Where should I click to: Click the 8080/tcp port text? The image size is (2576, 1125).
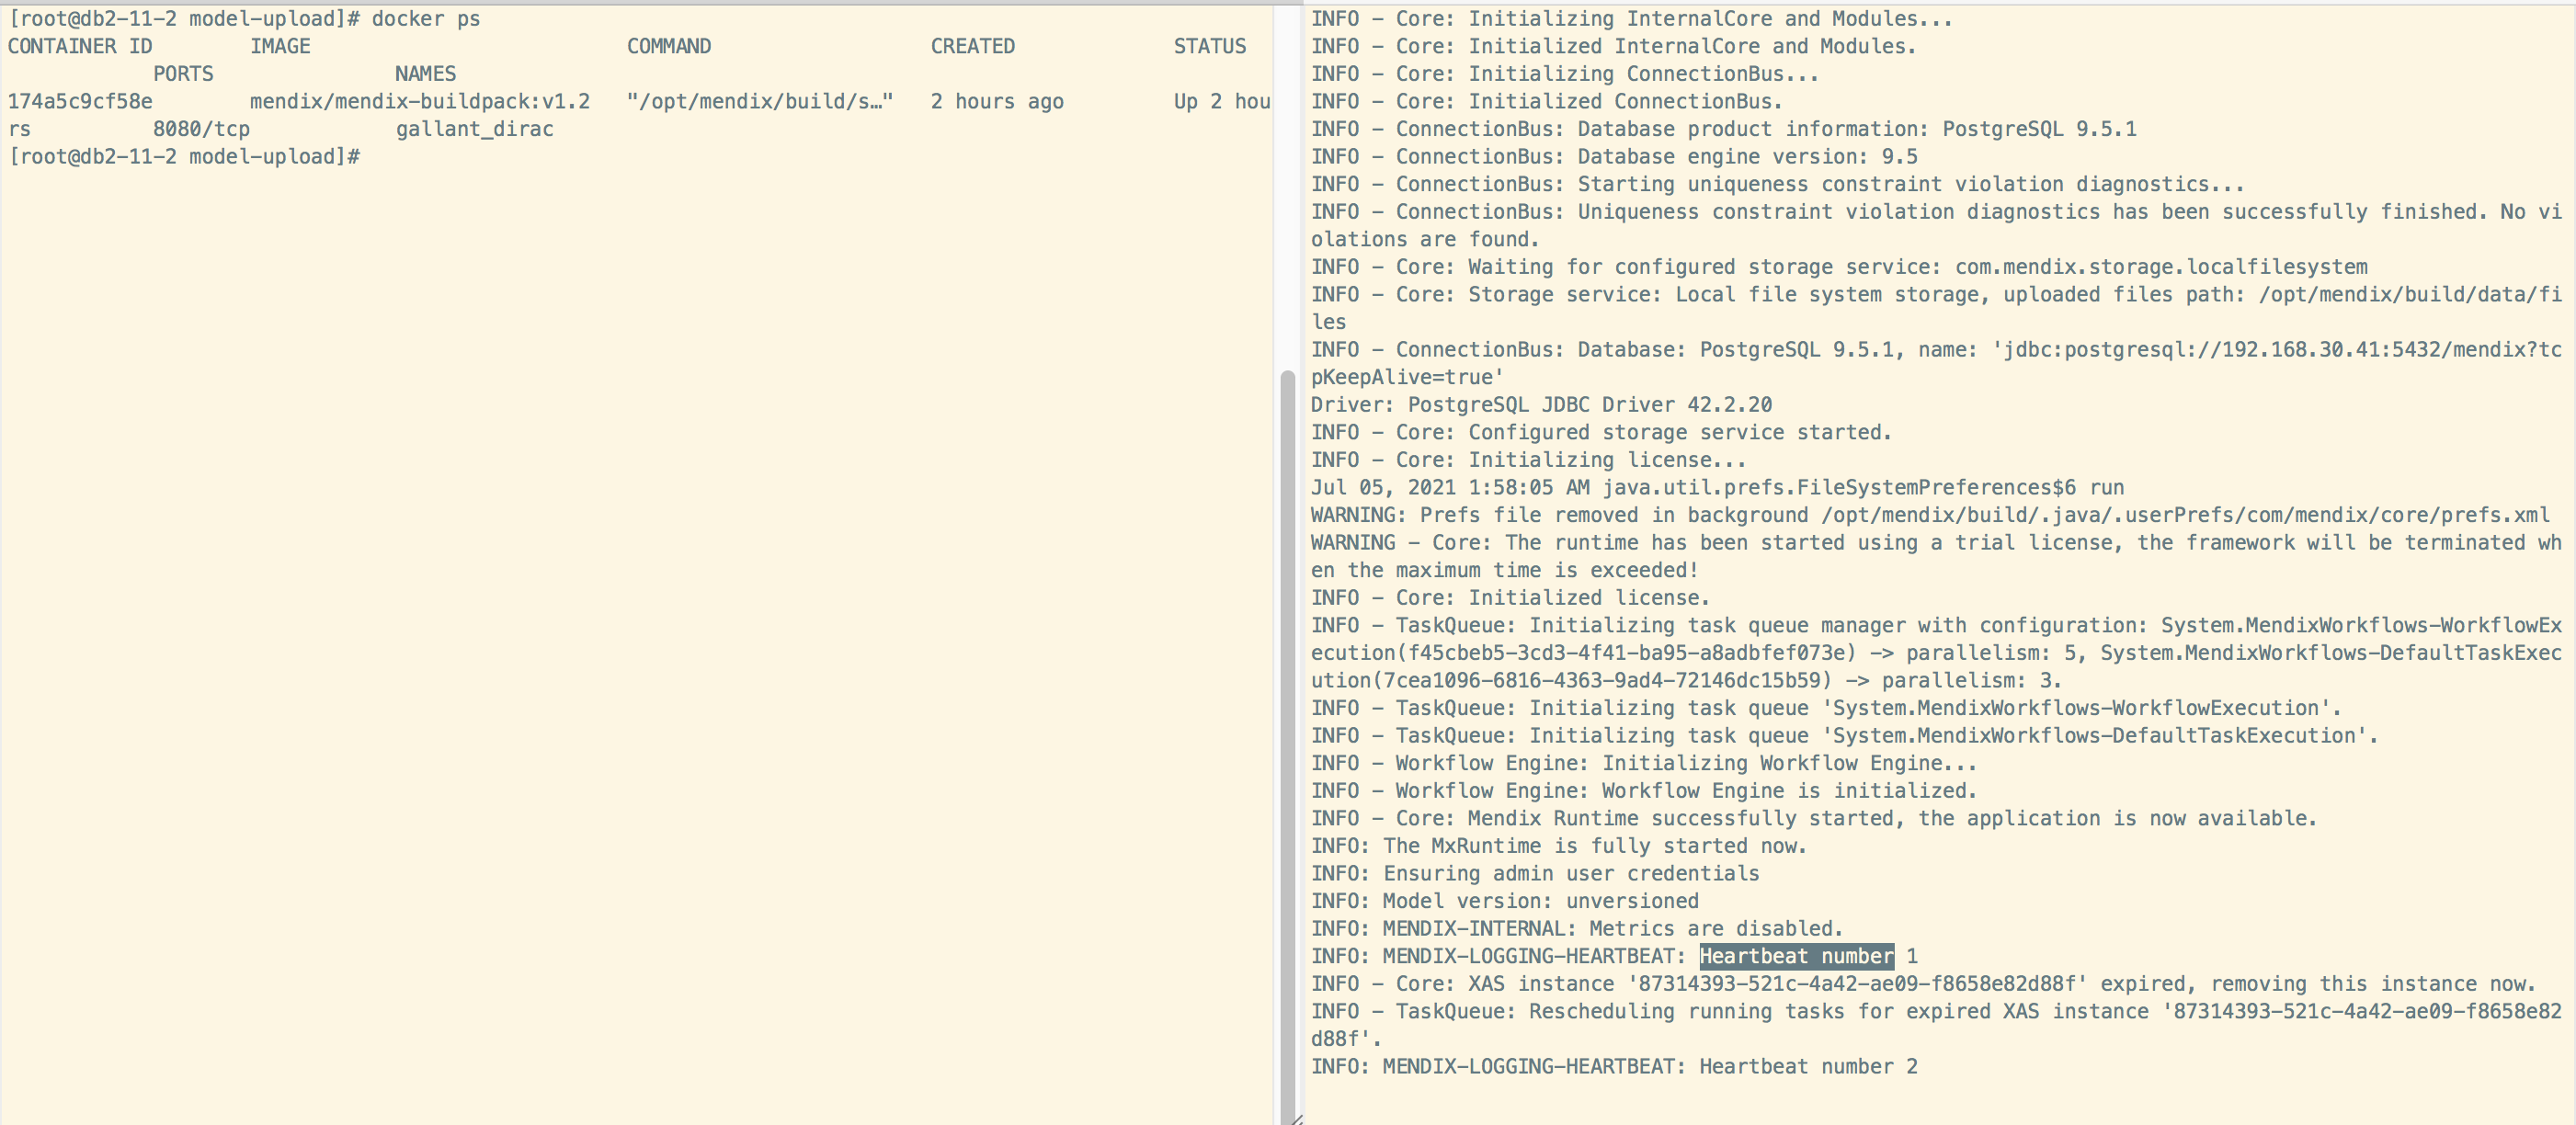tap(201, 129)
